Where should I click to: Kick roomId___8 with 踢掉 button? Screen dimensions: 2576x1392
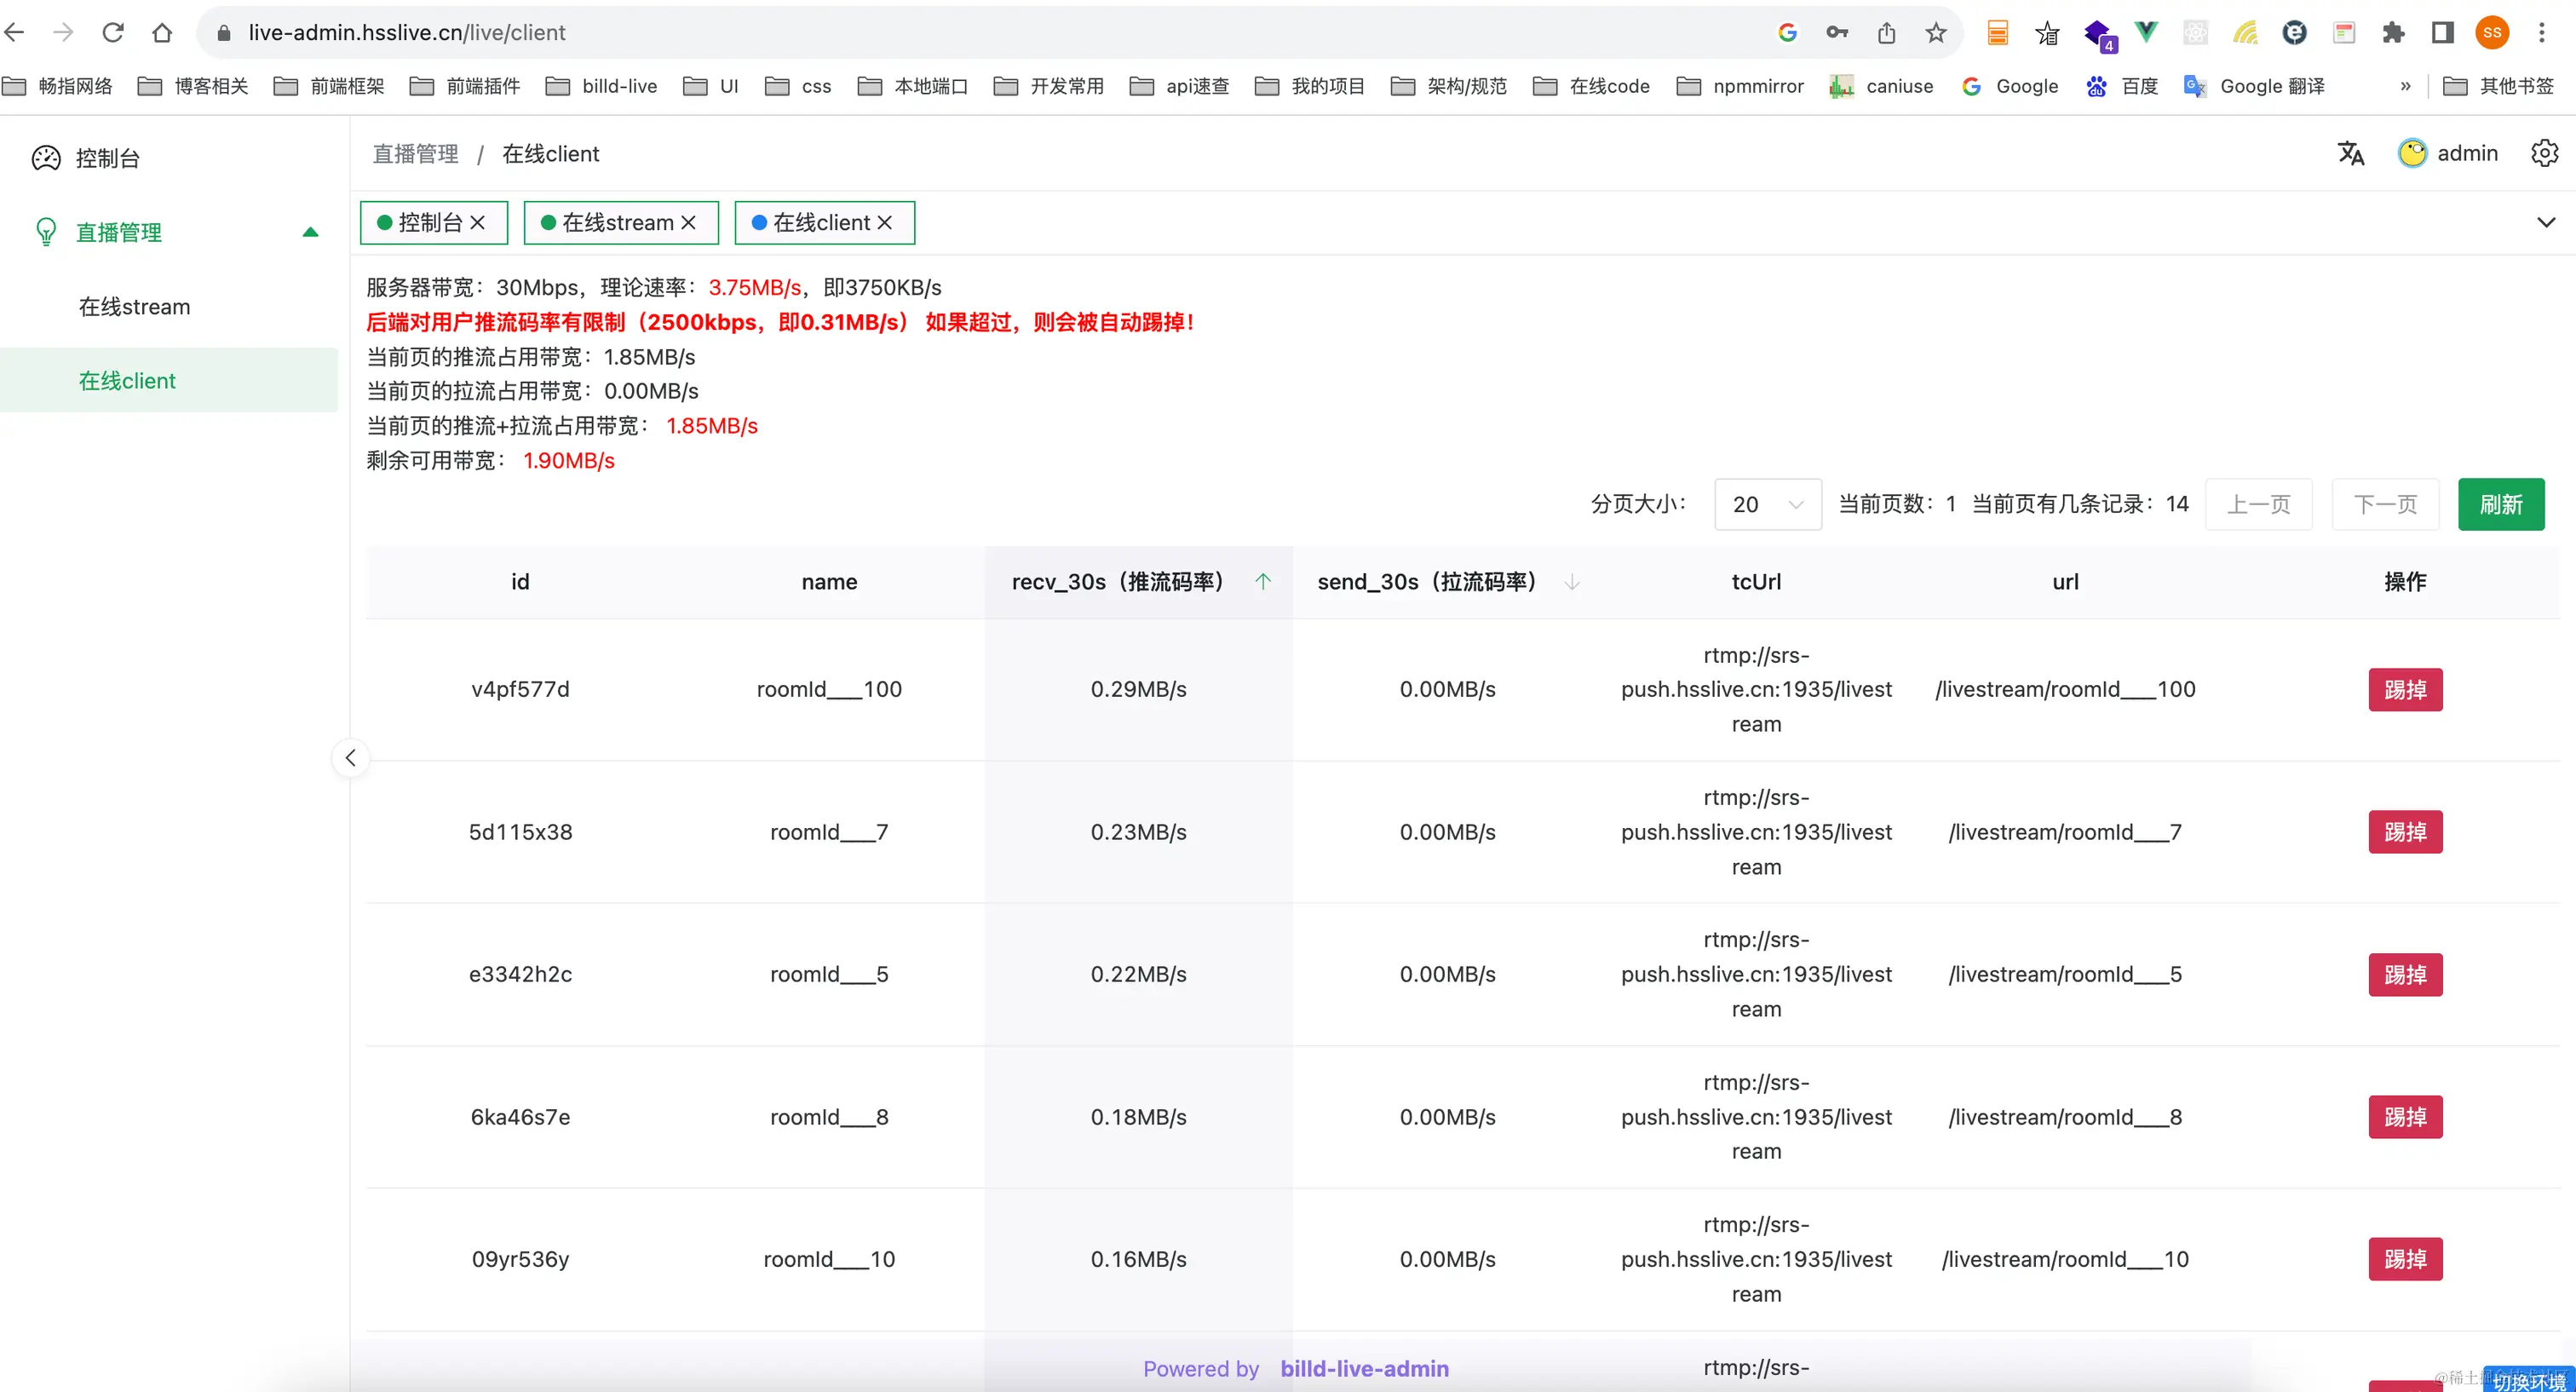(x=2405, y=1117)
